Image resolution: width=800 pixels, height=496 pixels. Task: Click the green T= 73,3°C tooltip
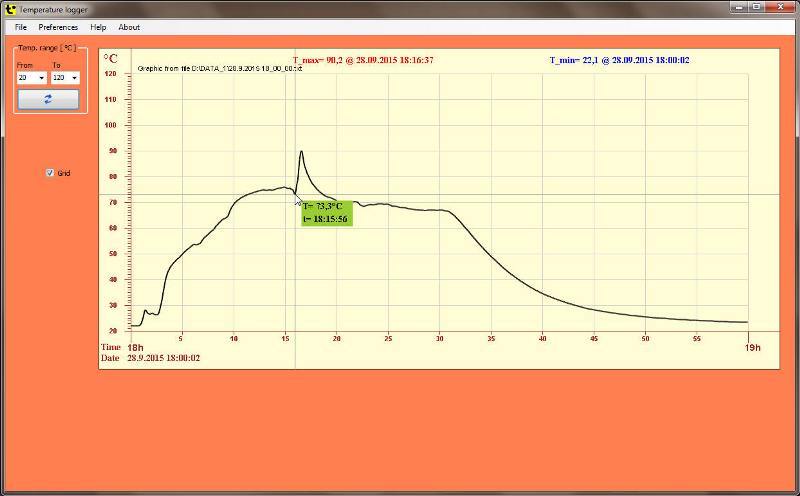click(x=327, y=213)
